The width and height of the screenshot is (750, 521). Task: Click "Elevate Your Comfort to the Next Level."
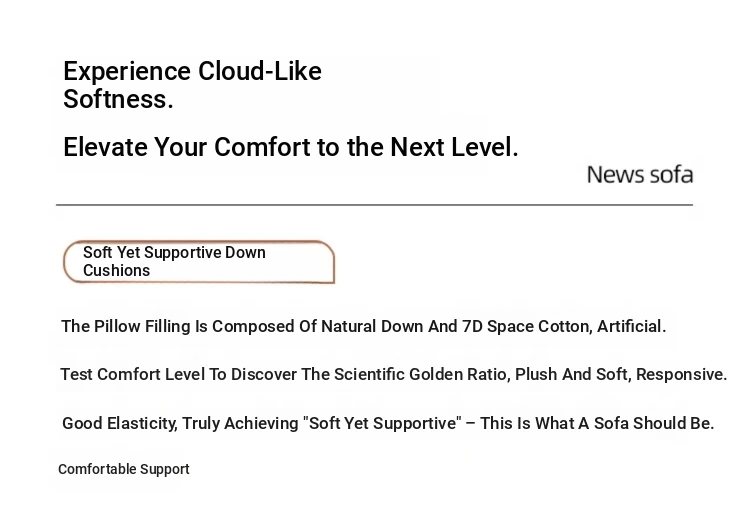pos(290,148)
